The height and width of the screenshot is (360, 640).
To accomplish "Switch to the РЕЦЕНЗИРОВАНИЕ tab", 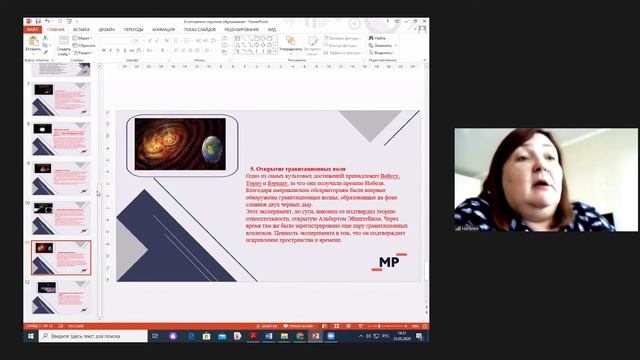I will pyautogui.click(x=241, y=29).
